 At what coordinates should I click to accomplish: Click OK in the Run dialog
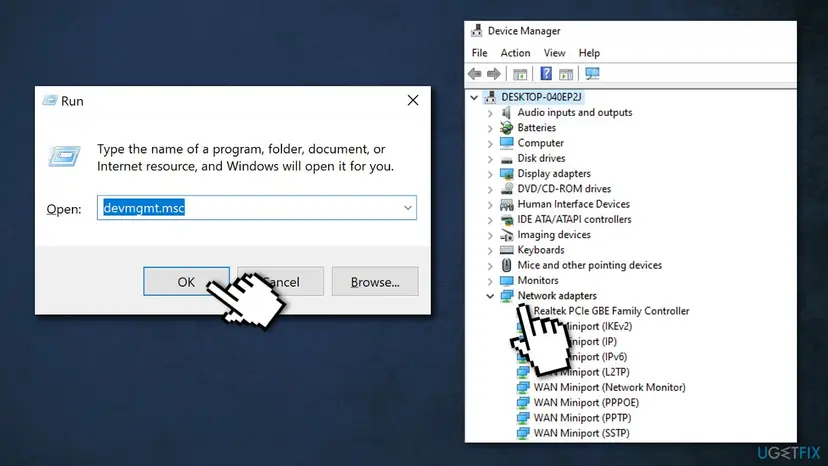tap(186, 282)
